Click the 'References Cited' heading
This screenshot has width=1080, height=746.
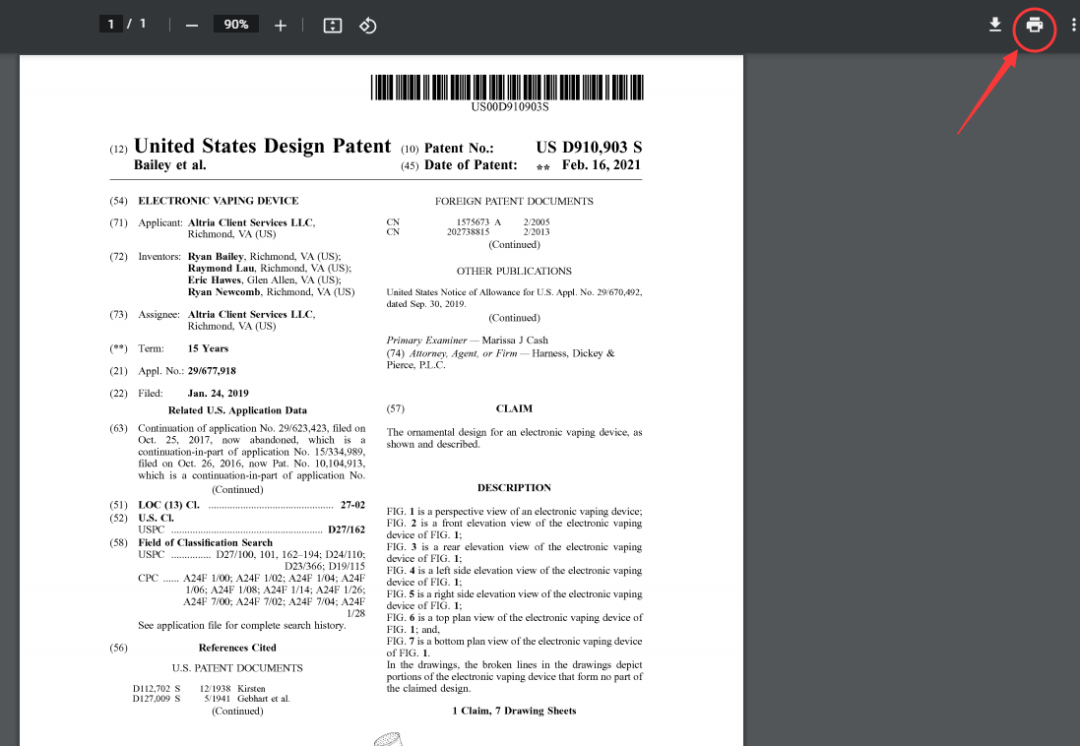[x=237, y=648]
